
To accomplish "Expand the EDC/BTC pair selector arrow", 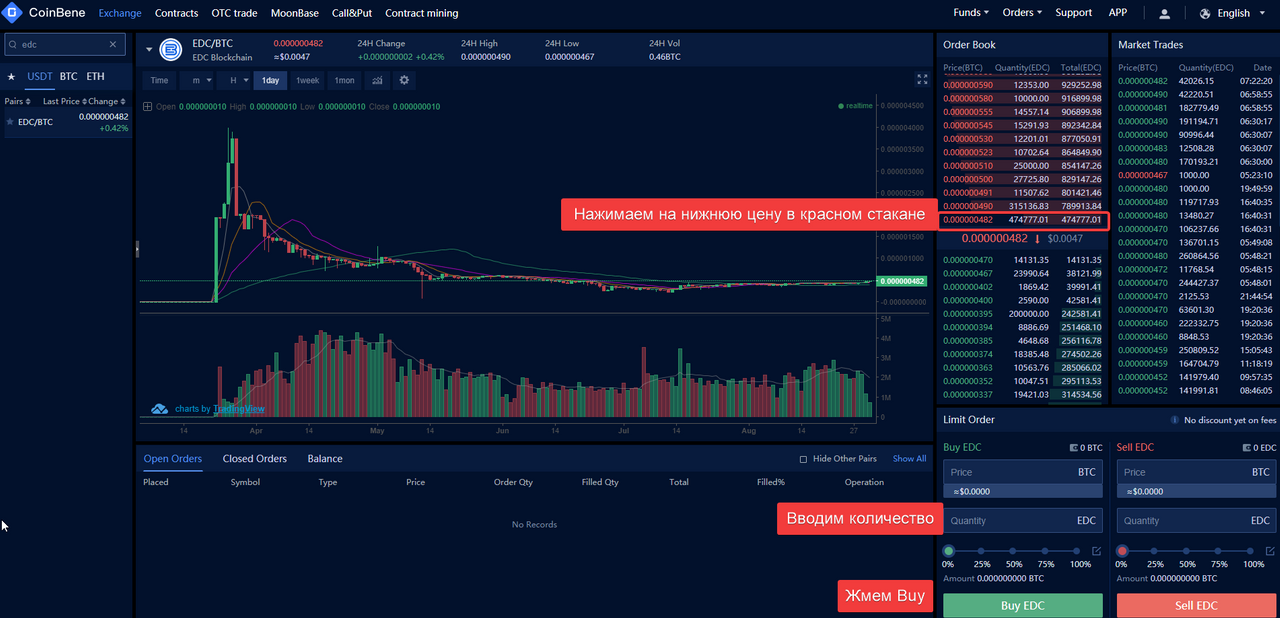I will (150, 49).
